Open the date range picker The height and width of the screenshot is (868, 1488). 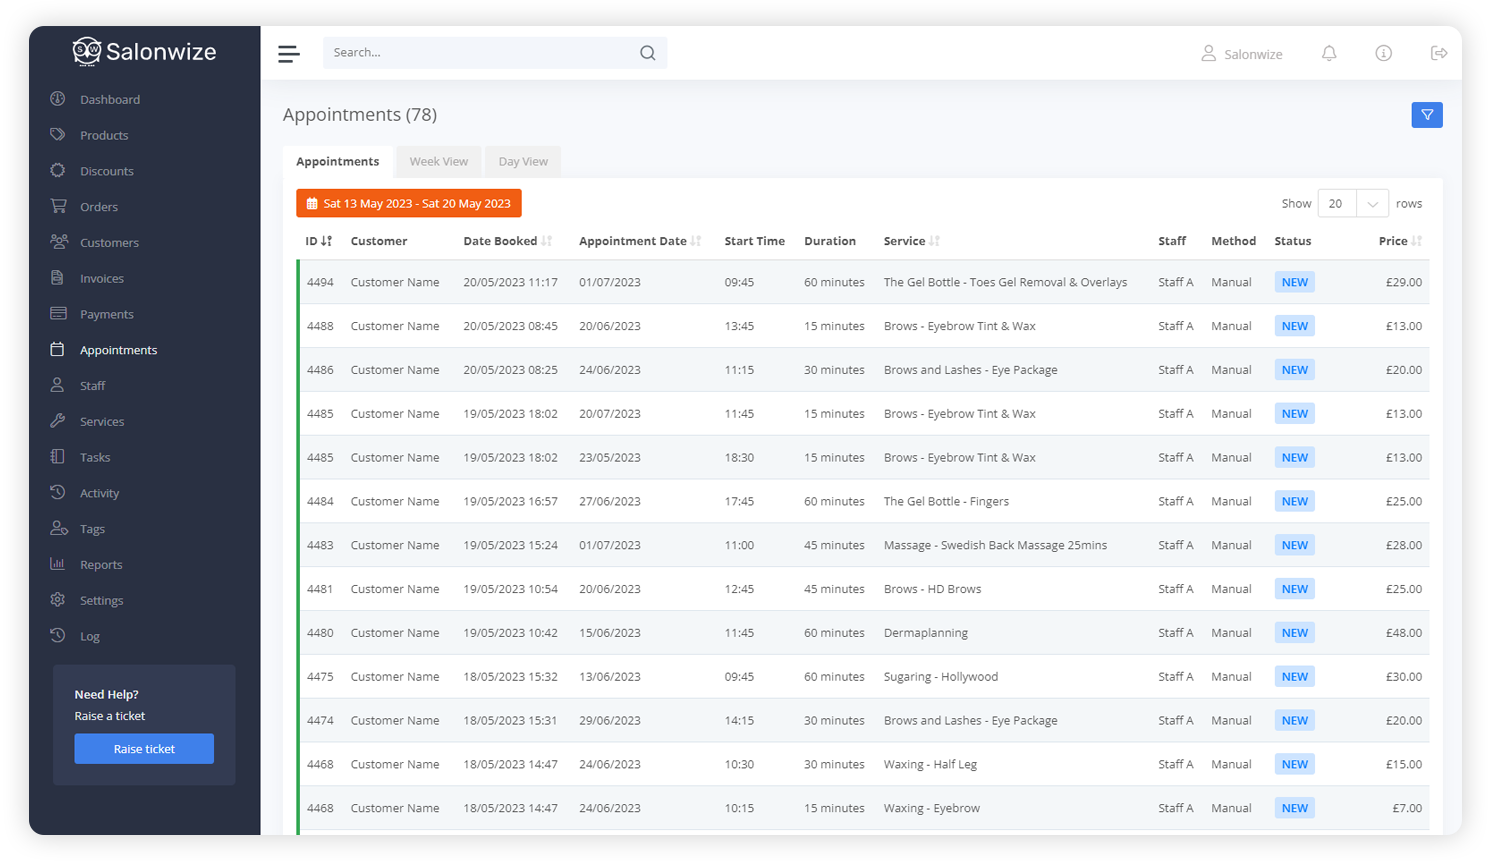(408, 204)
